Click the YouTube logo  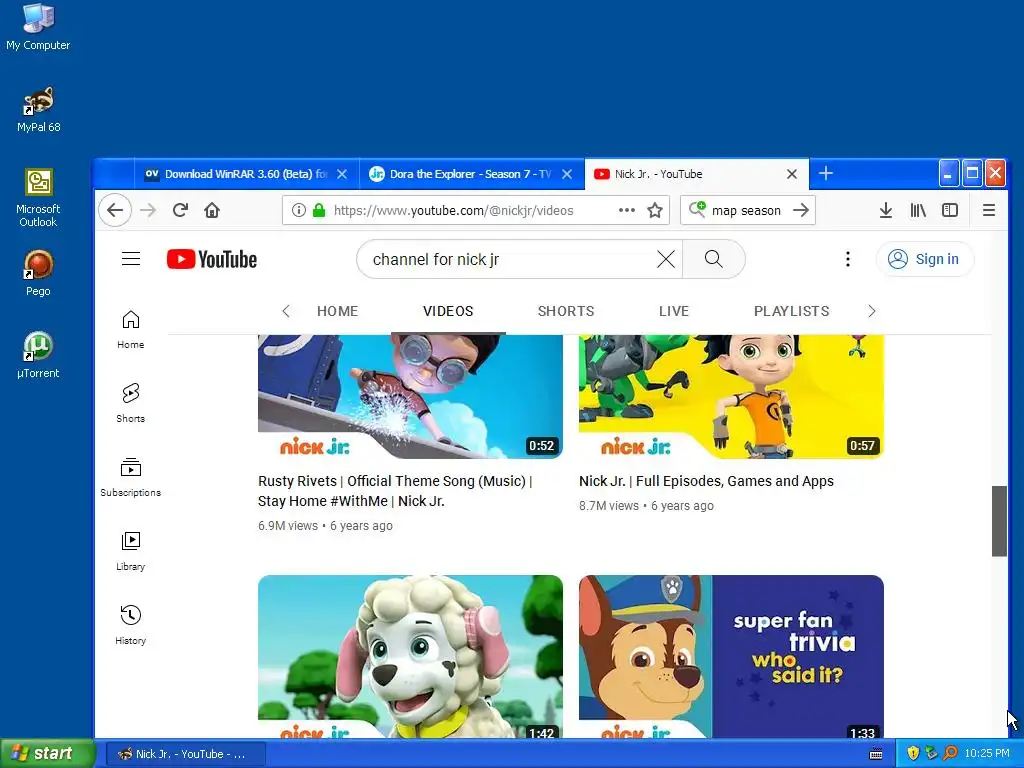point(212,259)
